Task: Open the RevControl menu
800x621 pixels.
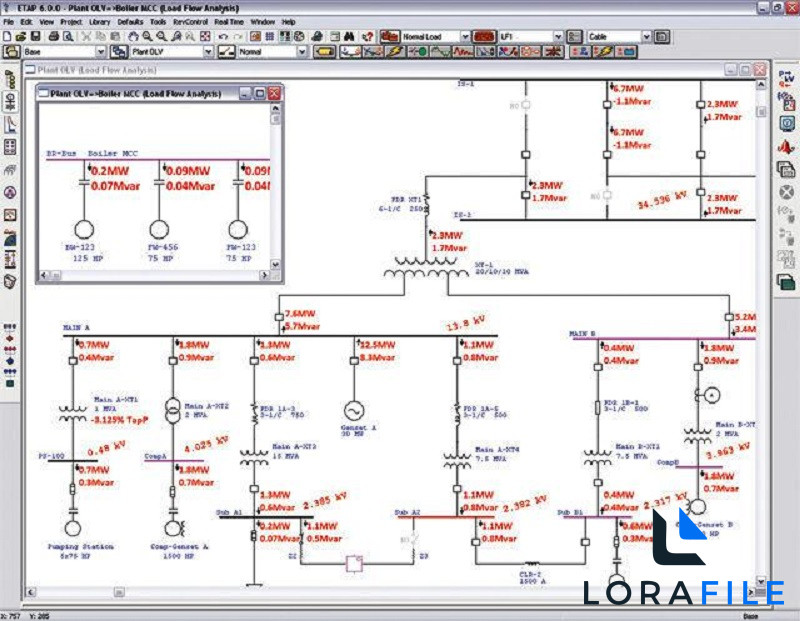Action: (190, 22)
